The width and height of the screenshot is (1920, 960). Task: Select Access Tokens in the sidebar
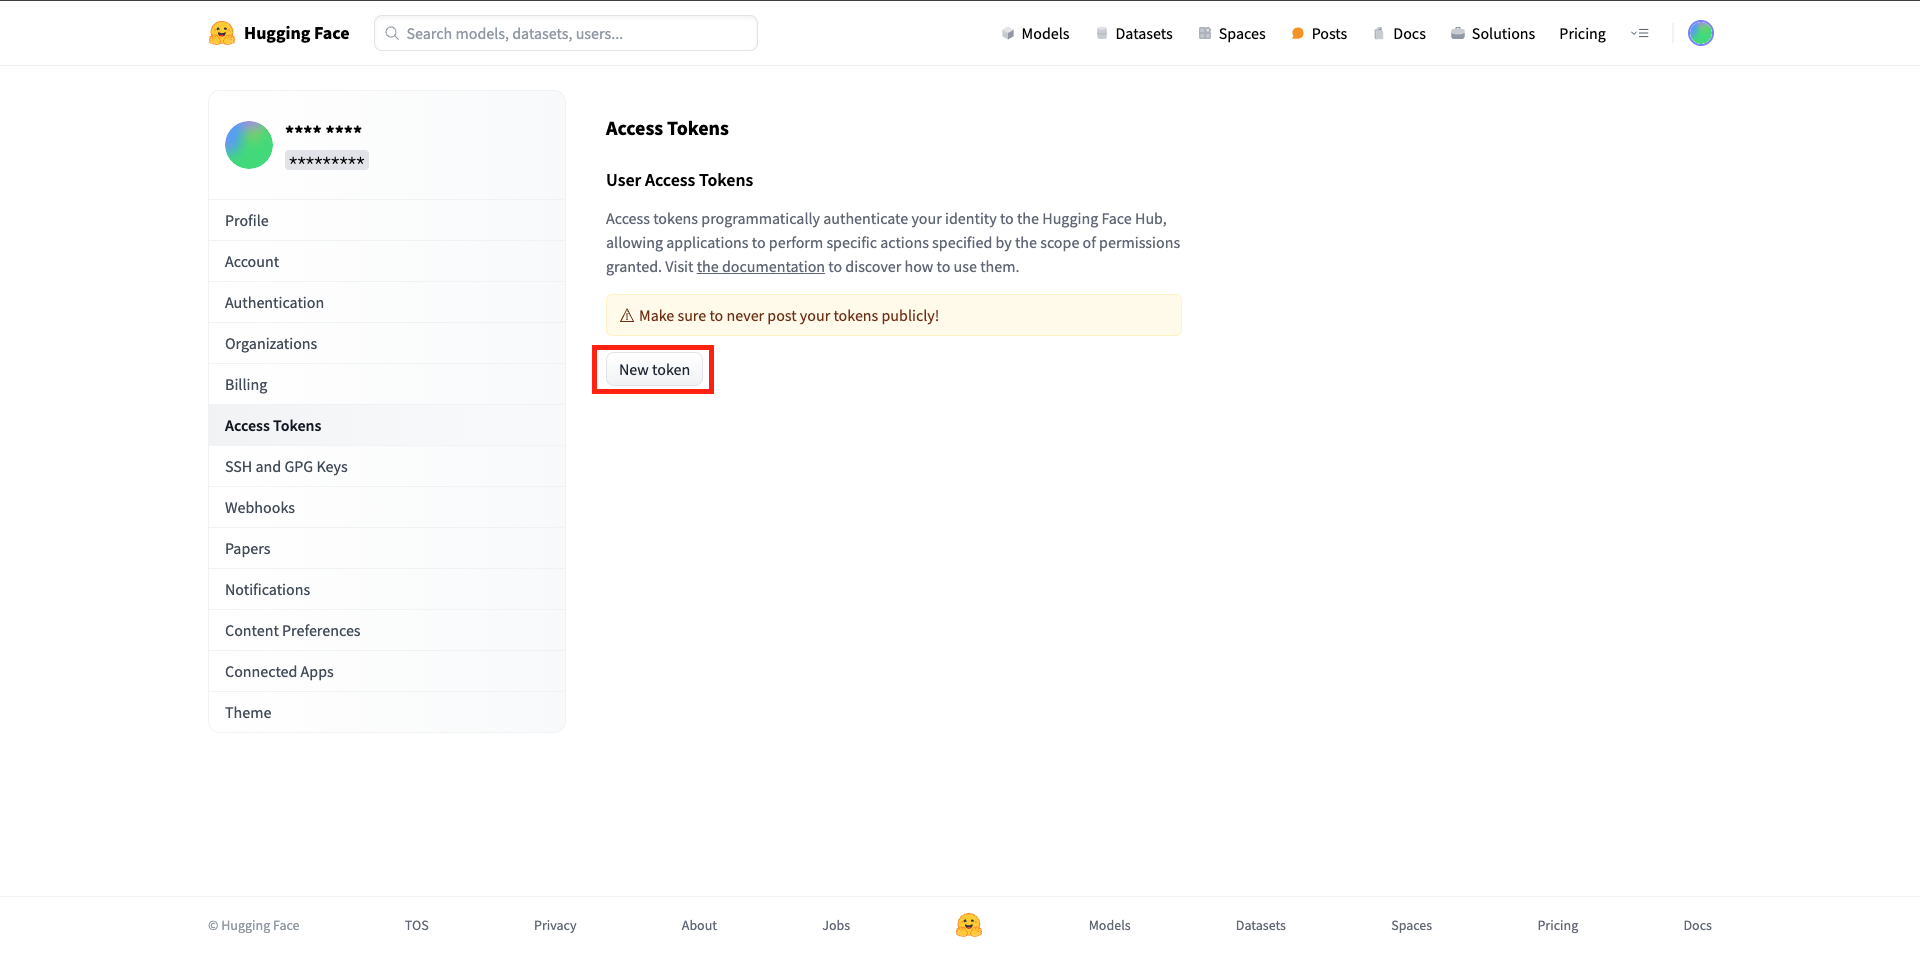pos(387,425)
